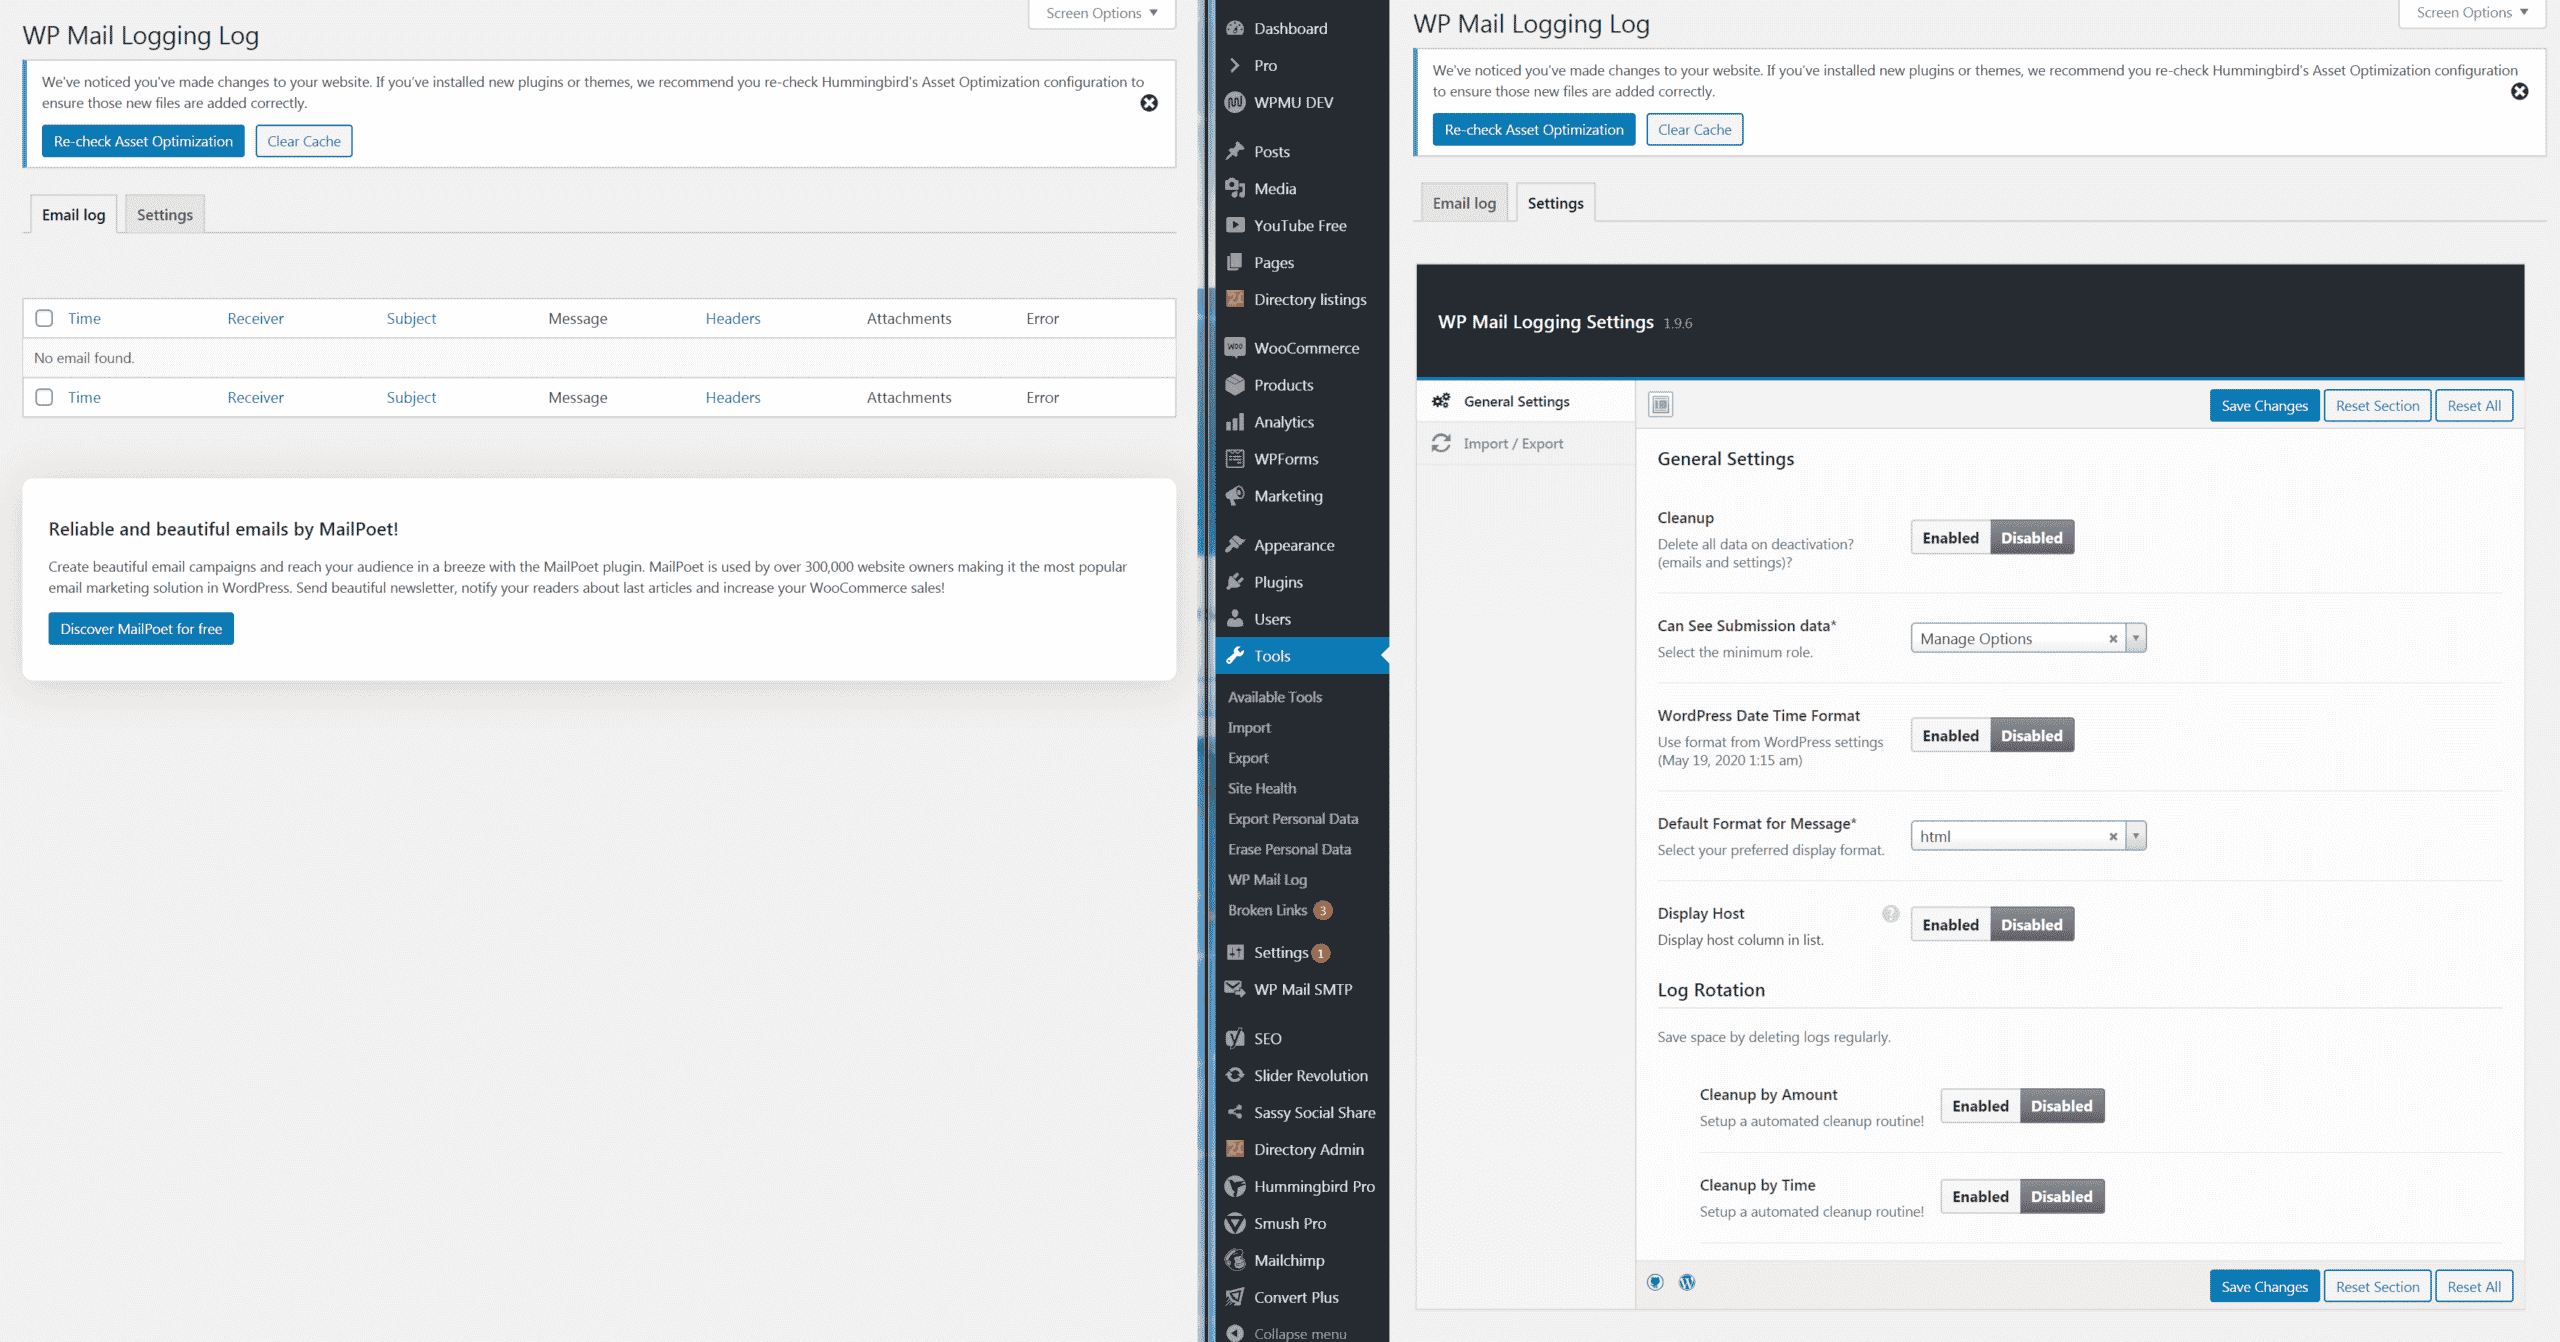Image resolution: width=2560 pixels, height=1342 pixels.
Task: Disable WordPress Date Time Format
Action: point(2032,736)
